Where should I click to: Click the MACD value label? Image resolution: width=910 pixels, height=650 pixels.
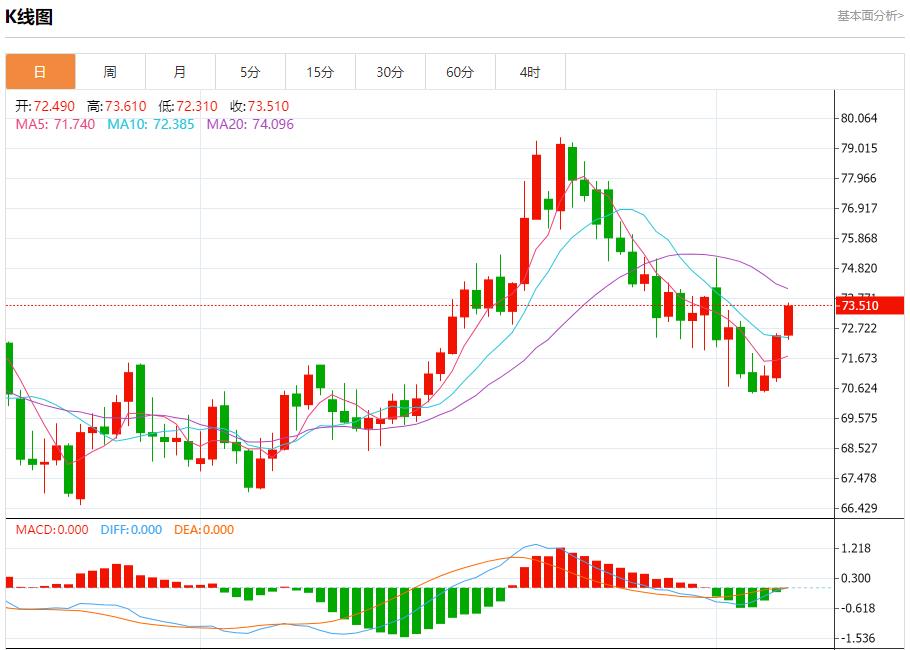pyautogui.click(x=52, y=530)
